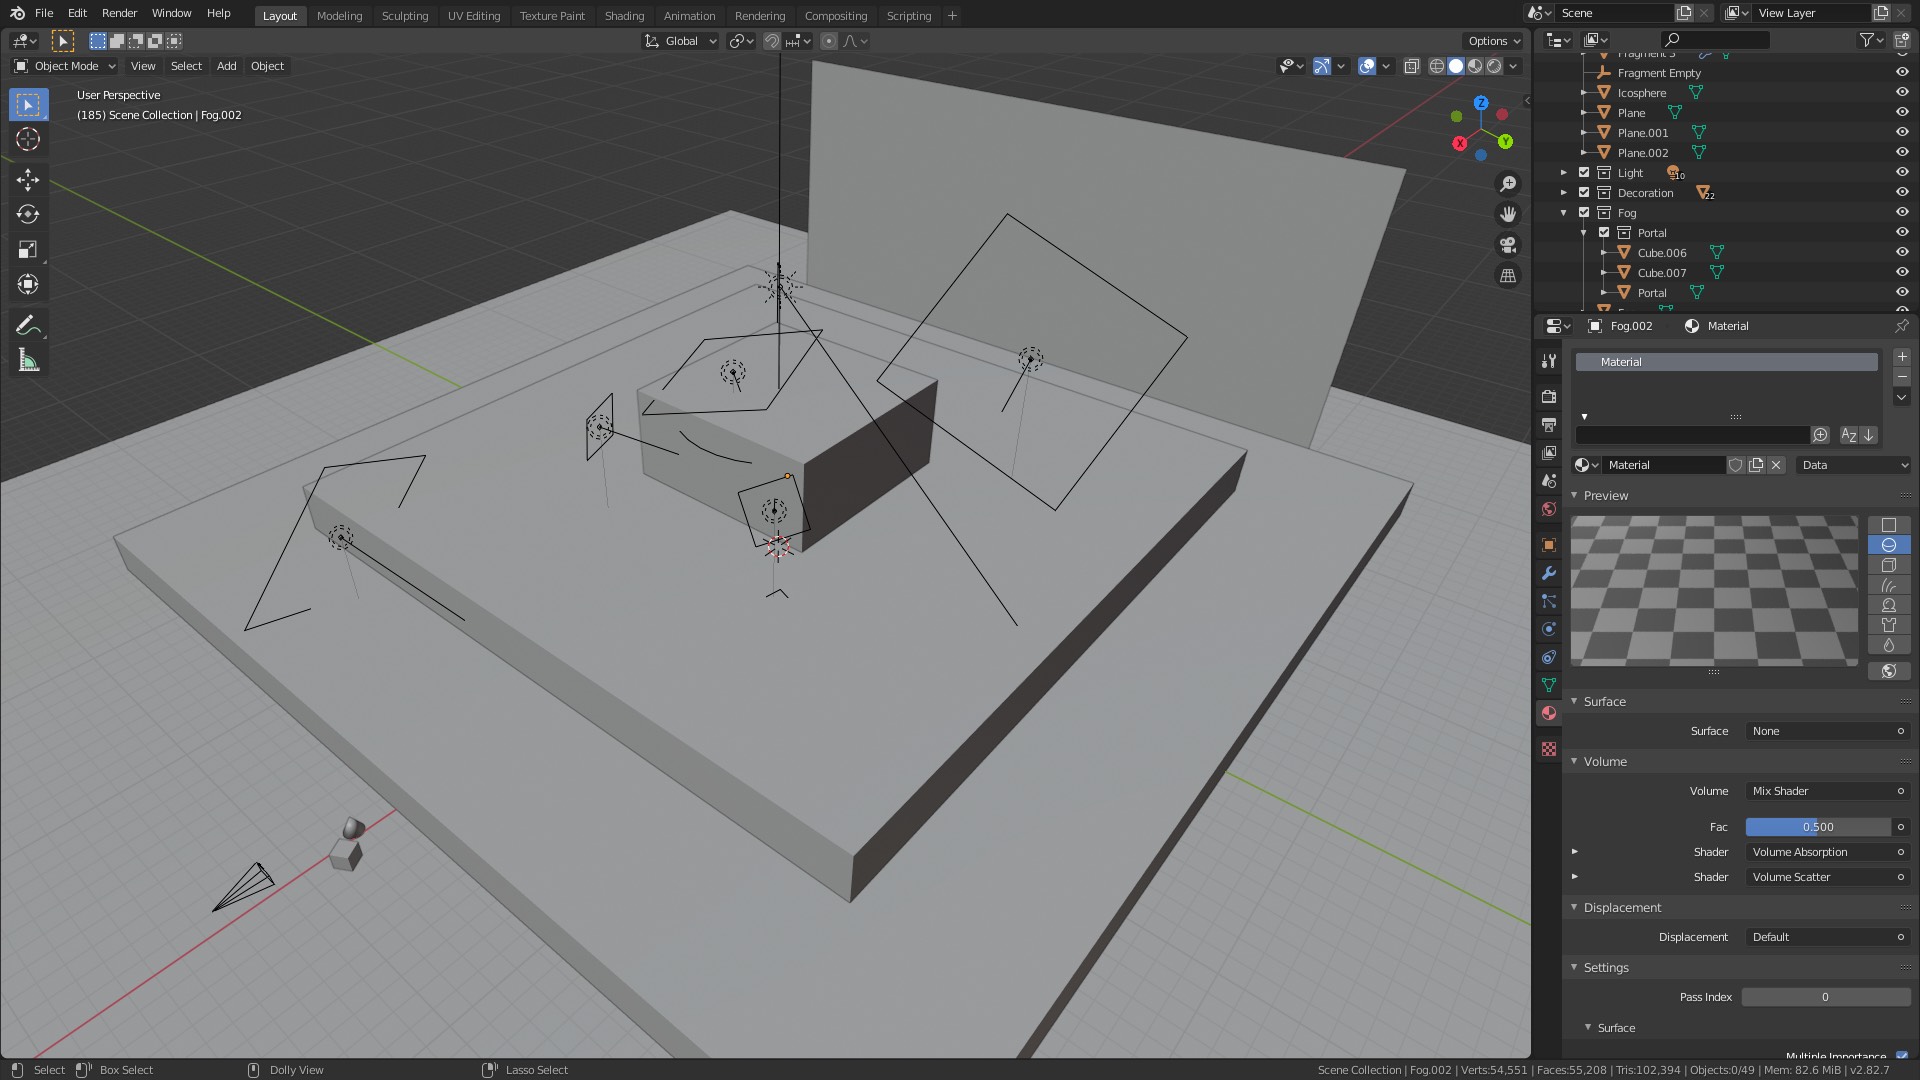Viewport: 1920px width, 1080px height.
Task: Open the Tool properties tab
Action: click(1549, 361)
